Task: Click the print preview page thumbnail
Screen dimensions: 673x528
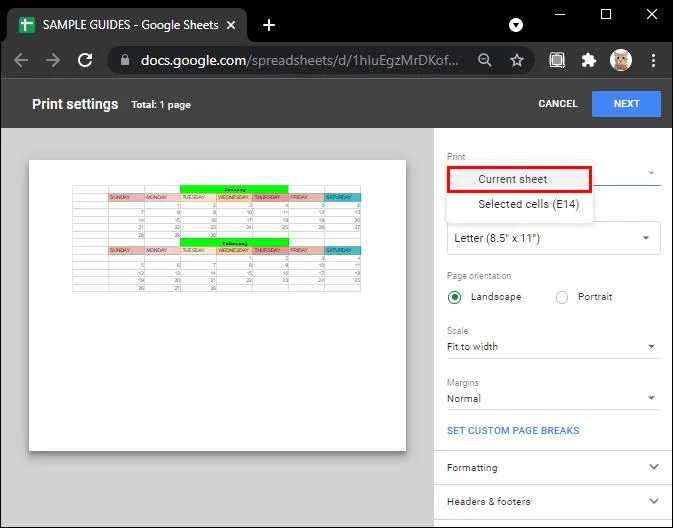Action: (x=217, y=305)
